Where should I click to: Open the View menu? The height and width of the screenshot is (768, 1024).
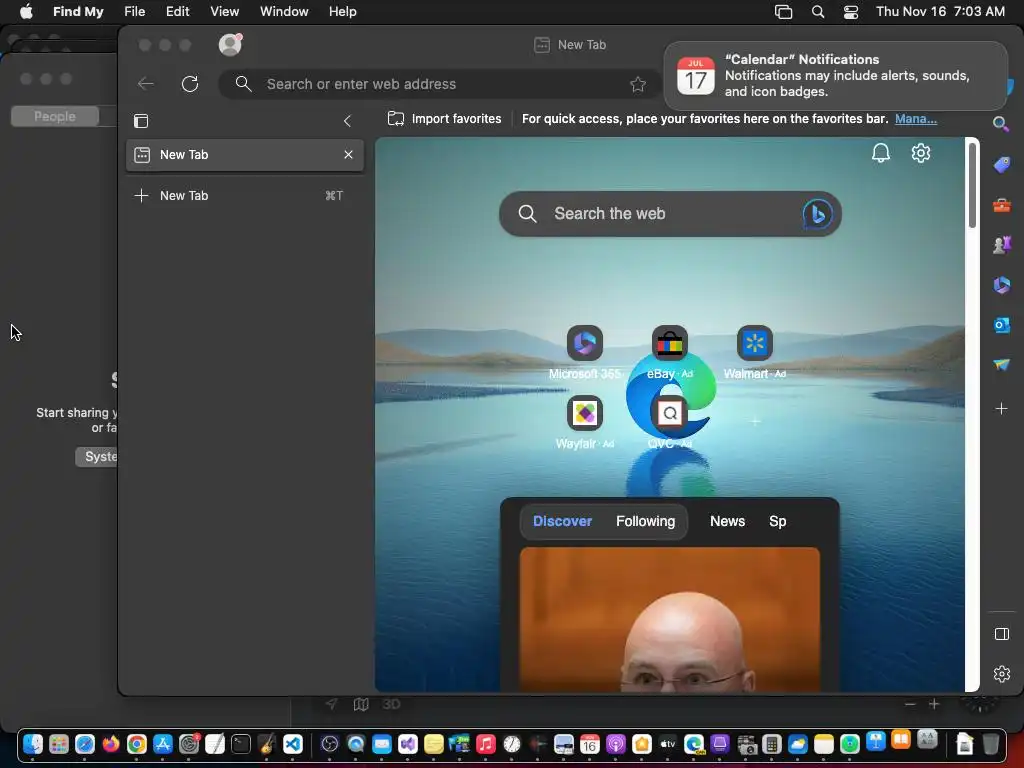(x=224, y=12)
